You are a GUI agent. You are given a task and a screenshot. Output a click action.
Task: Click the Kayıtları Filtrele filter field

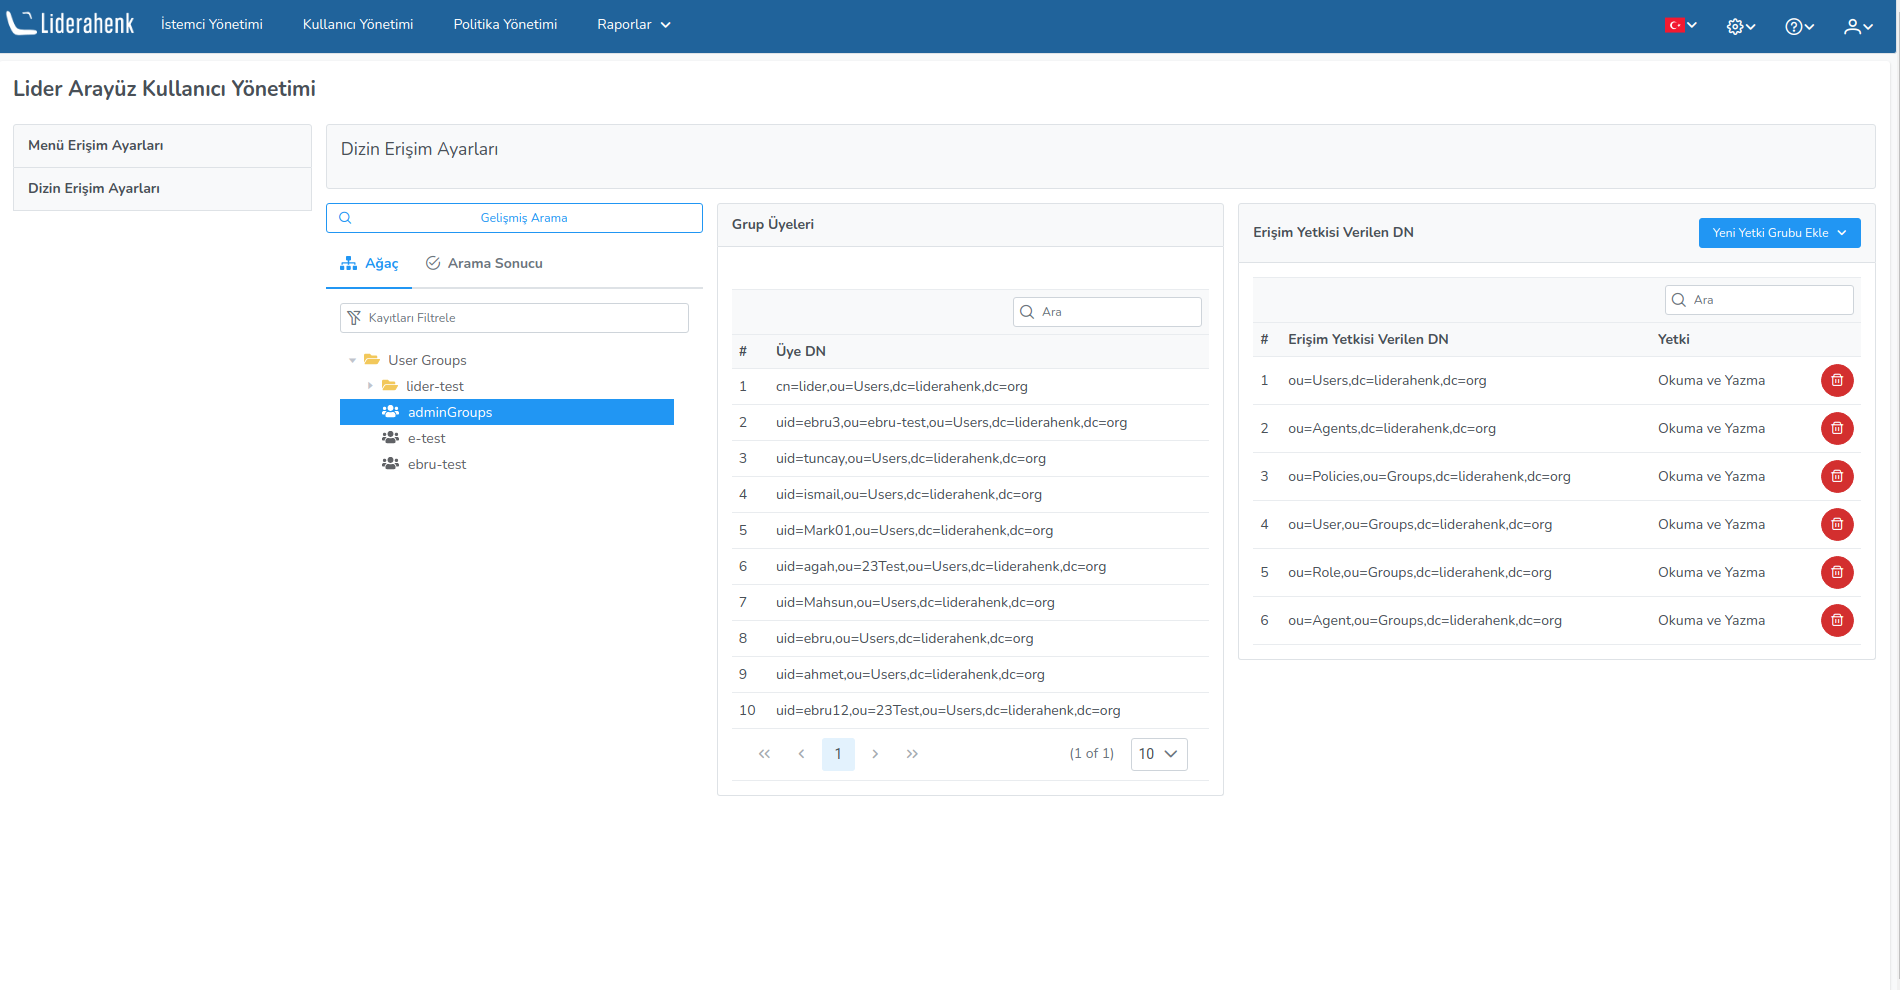(x=514, y=318)
